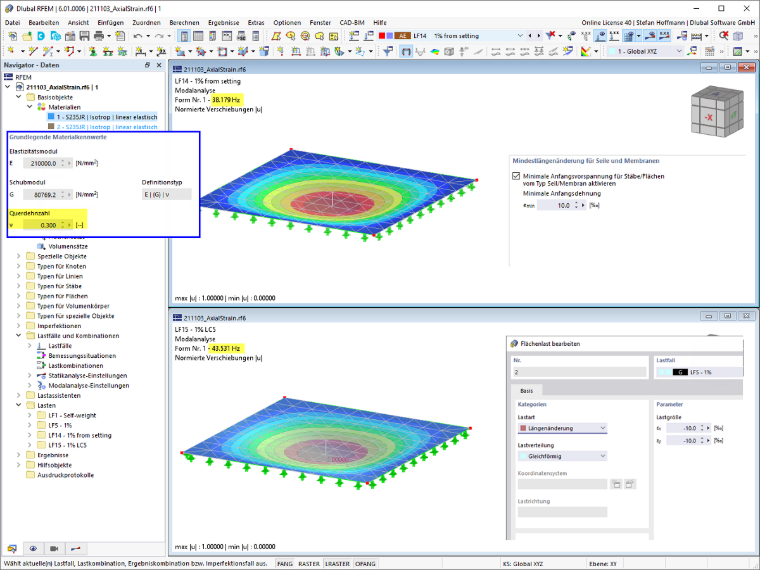Switch navigator to display eye tab
This screenshot has width=760, height=570.
(33, 549)
